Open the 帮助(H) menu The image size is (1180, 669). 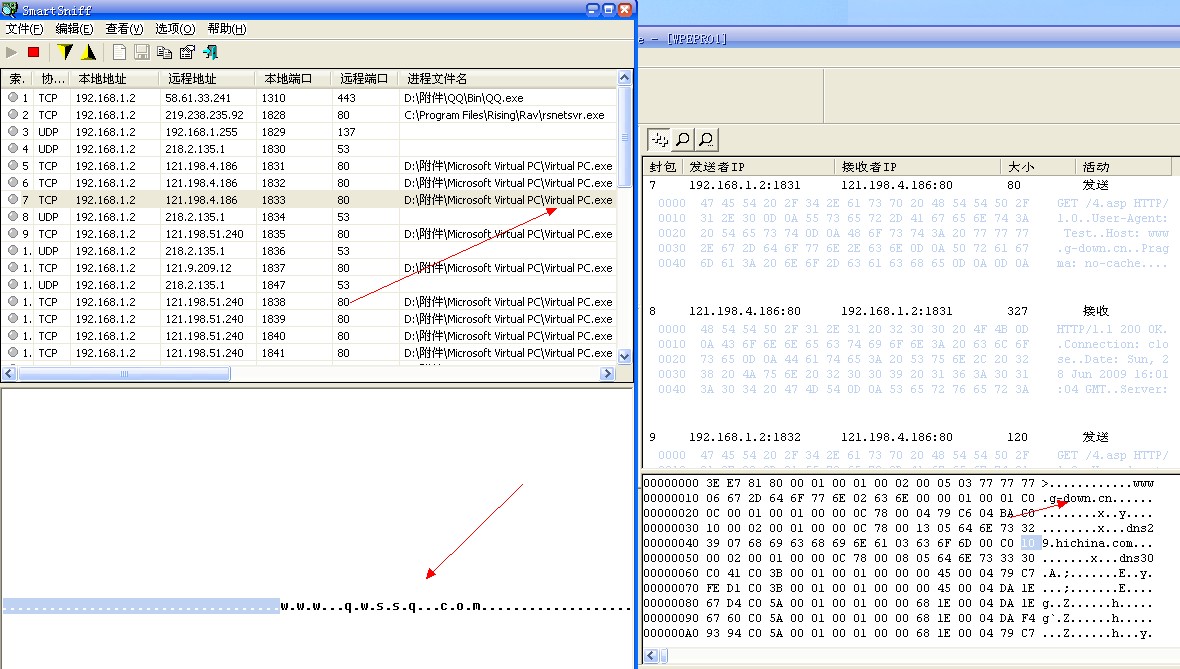click(227, 29)
